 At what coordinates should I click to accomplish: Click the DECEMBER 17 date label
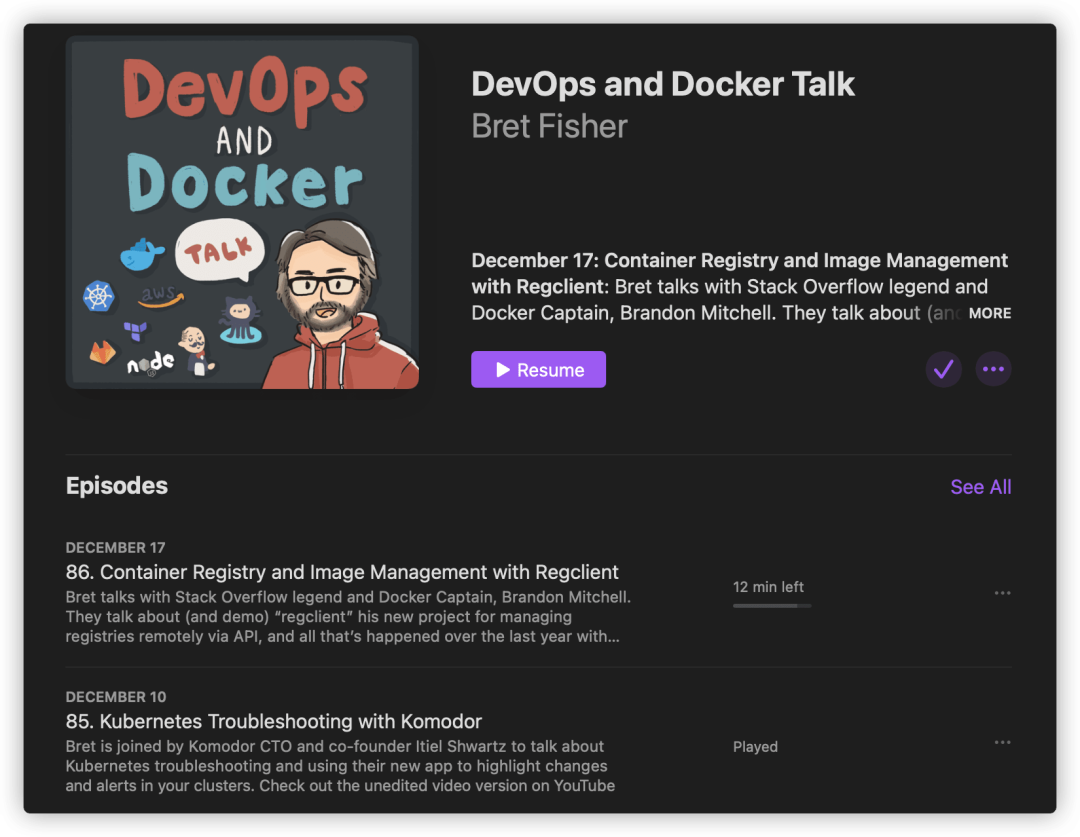click(115, 548)
